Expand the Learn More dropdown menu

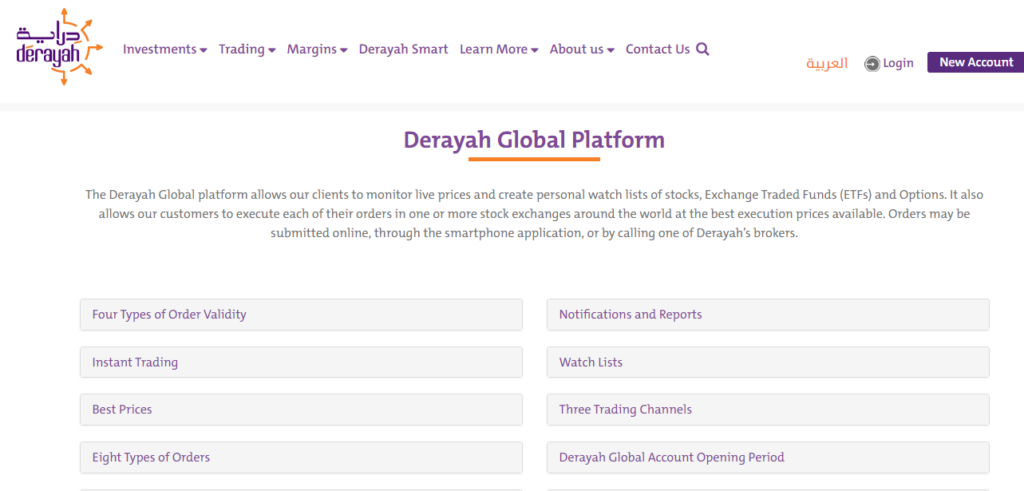tap(499, 49)
